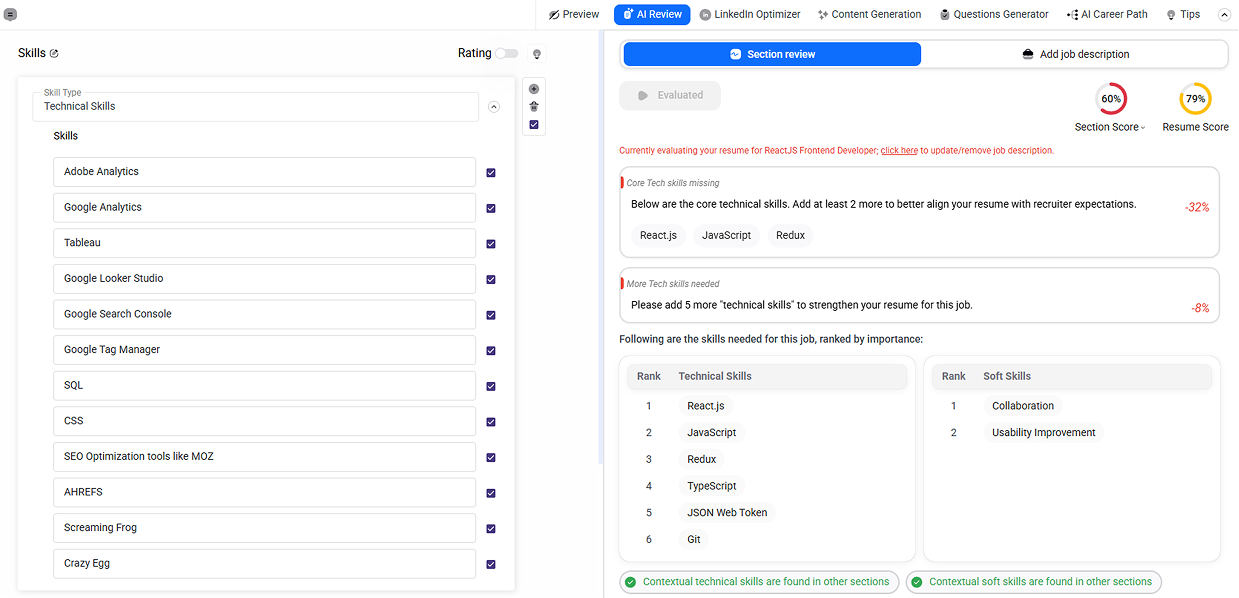Edit the Skill Type Technical Skills field

point(256,106)
